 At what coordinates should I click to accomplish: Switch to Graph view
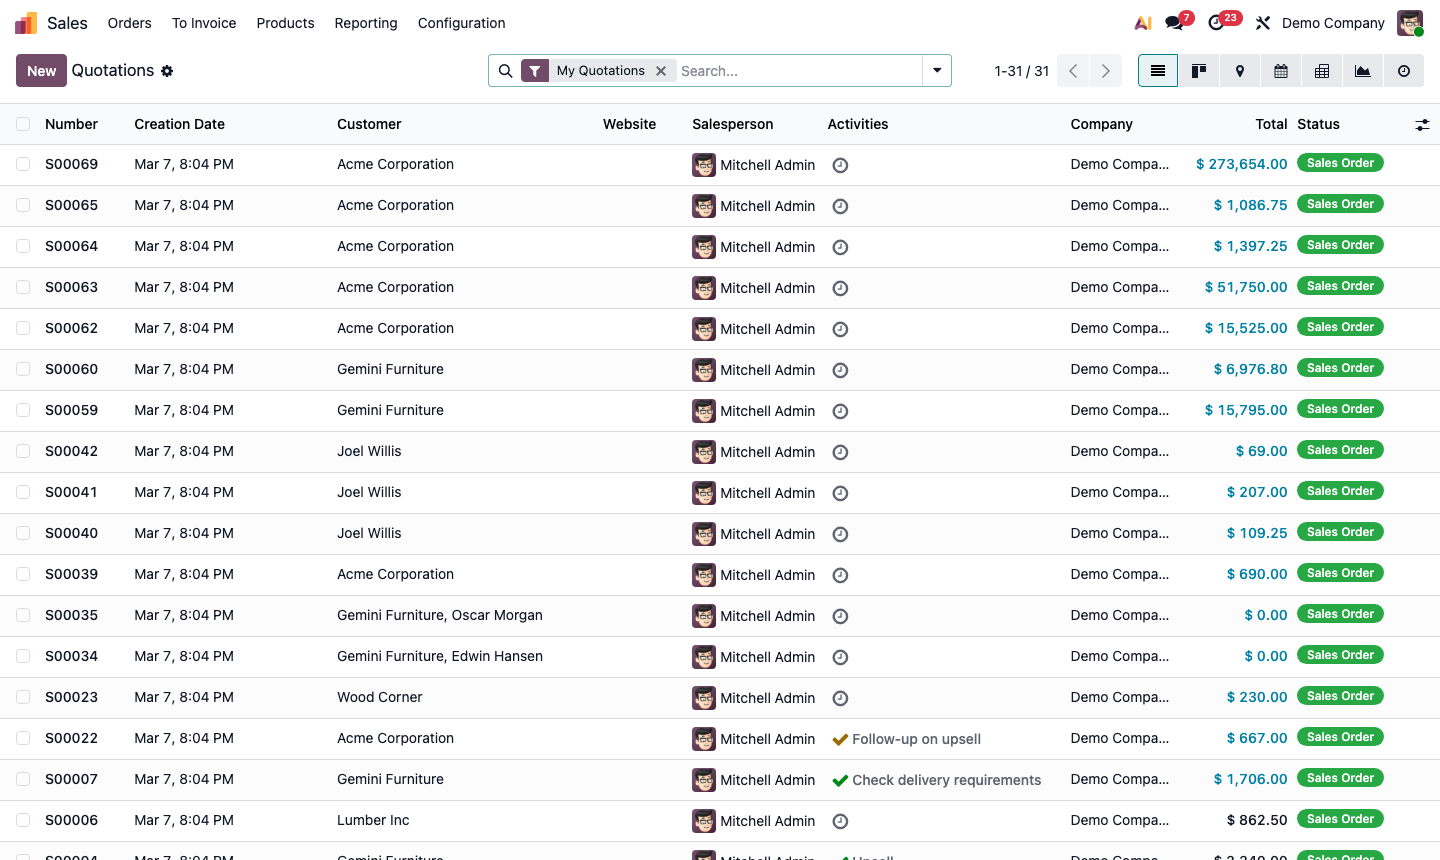[x=1362, y=70]
